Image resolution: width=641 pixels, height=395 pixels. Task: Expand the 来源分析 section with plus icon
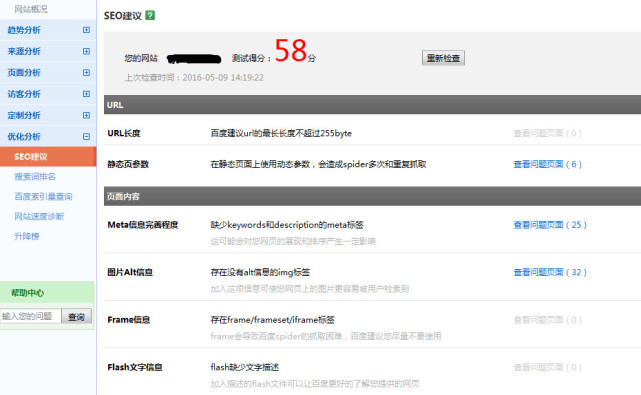point(86,51)
